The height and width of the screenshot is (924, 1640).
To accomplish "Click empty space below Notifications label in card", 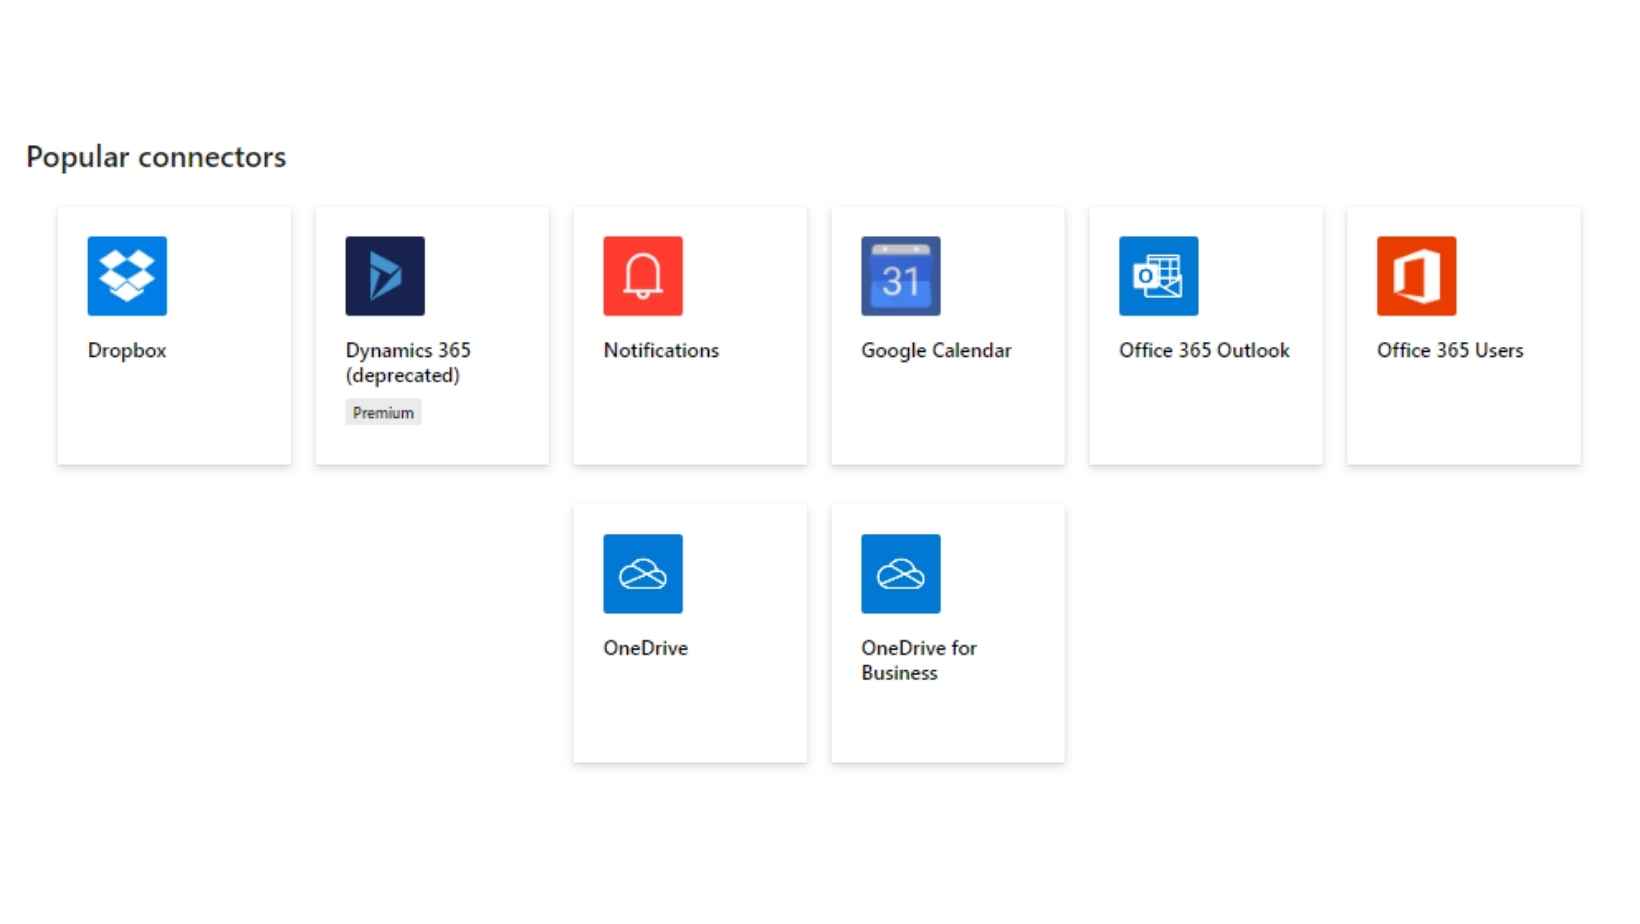I will [690, 415].
